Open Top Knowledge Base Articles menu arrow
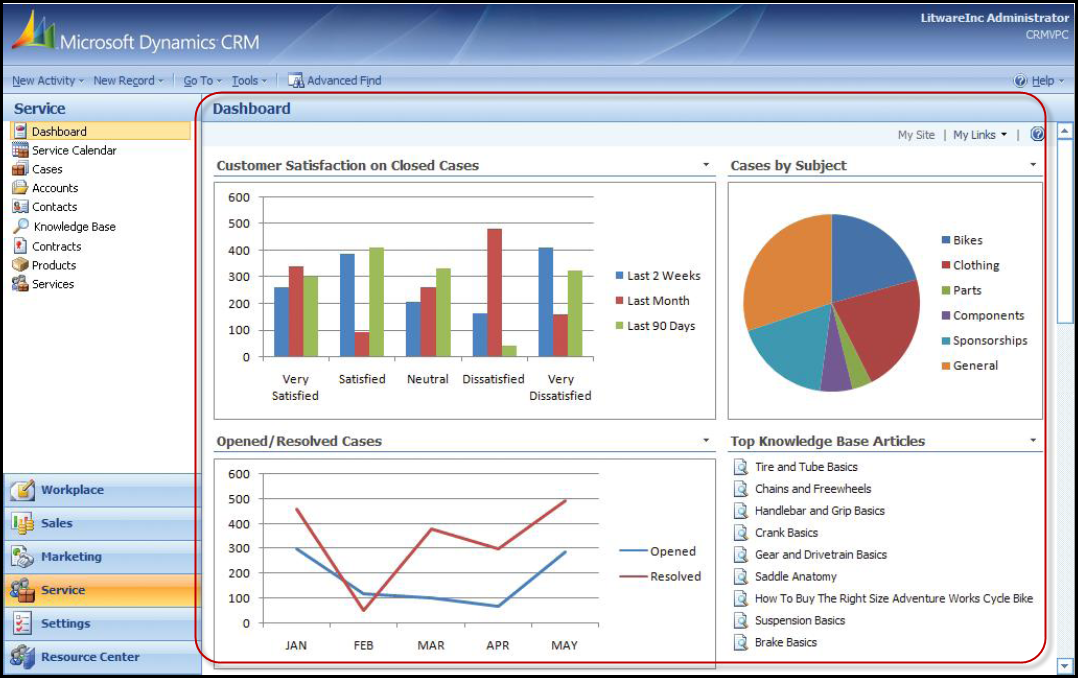Screen dimensions: 1078x678 (x=1033, y=441)
